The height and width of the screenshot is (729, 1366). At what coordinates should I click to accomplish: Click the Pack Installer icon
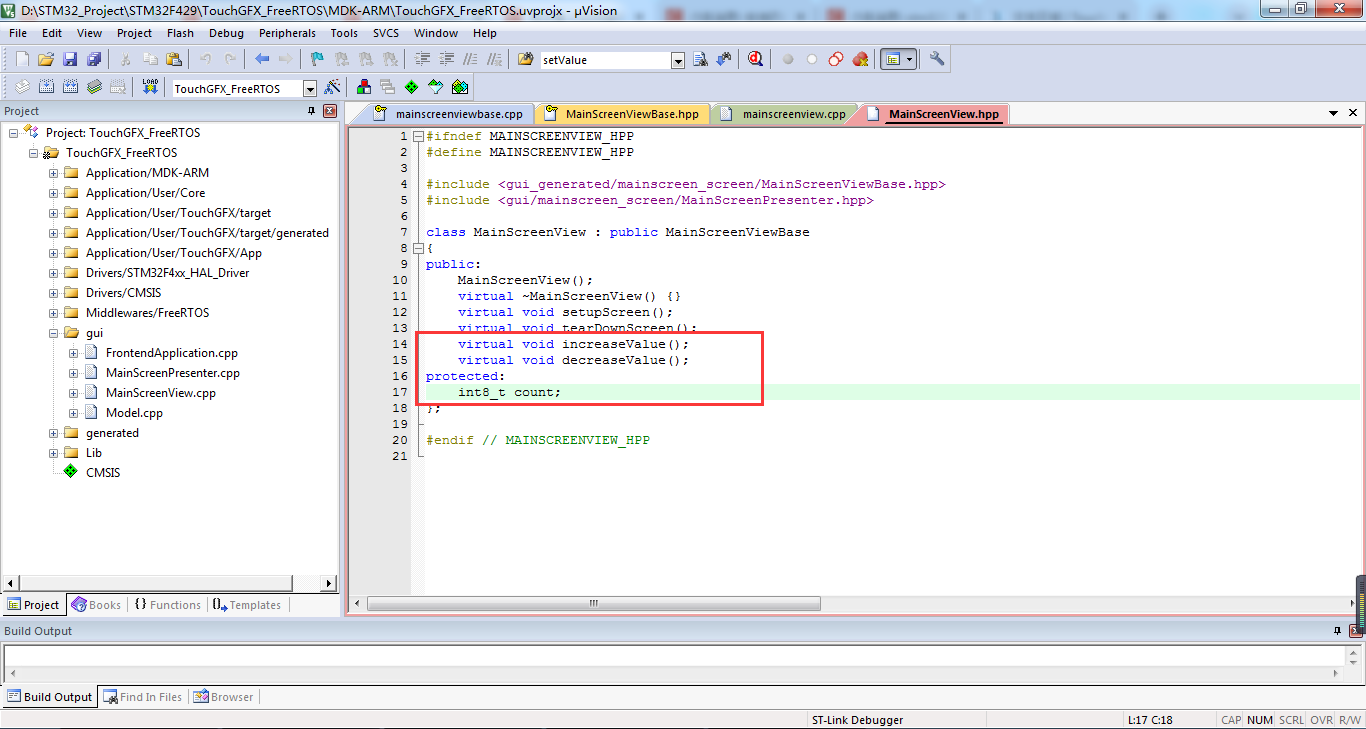[x=460, y=88]
